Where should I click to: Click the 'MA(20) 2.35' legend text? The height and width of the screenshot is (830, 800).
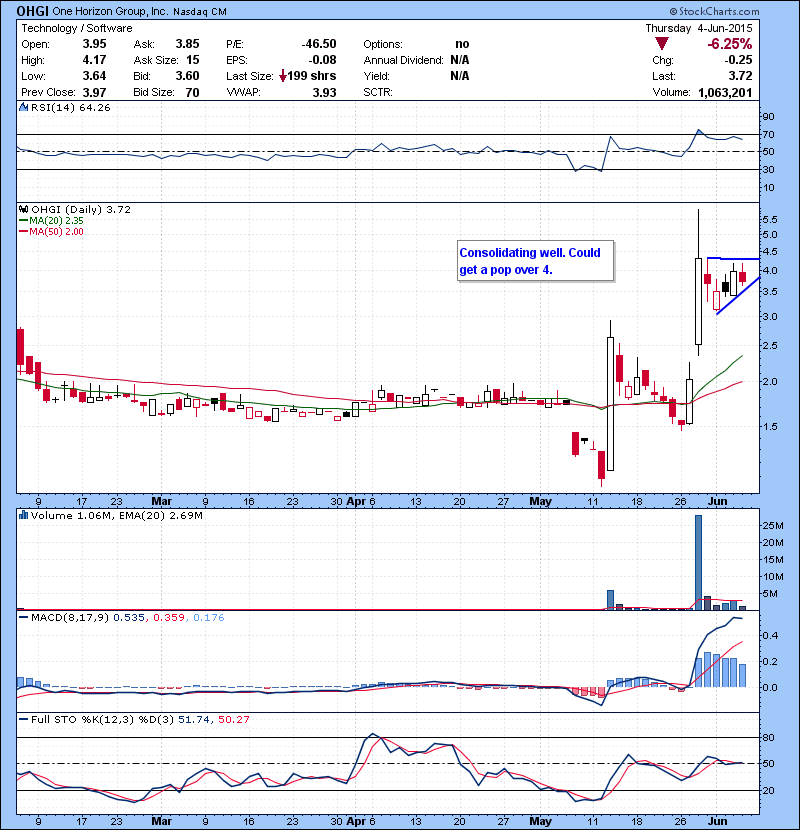pyautogui.click(x=56, y=221)
